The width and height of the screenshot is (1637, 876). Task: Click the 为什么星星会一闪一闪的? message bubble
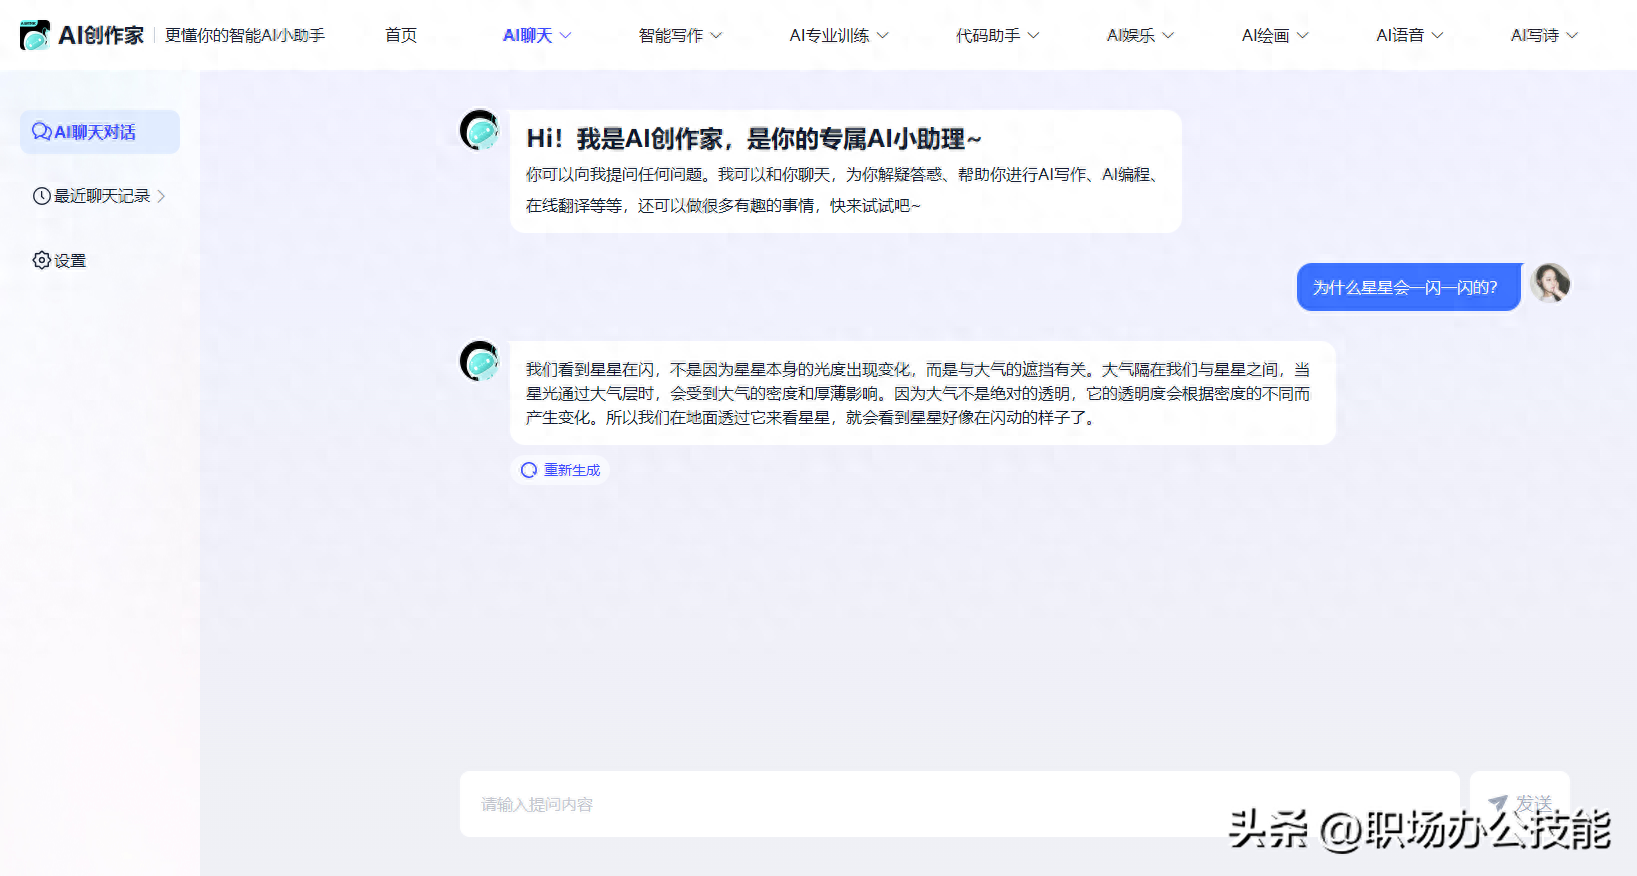[1408, 287]
